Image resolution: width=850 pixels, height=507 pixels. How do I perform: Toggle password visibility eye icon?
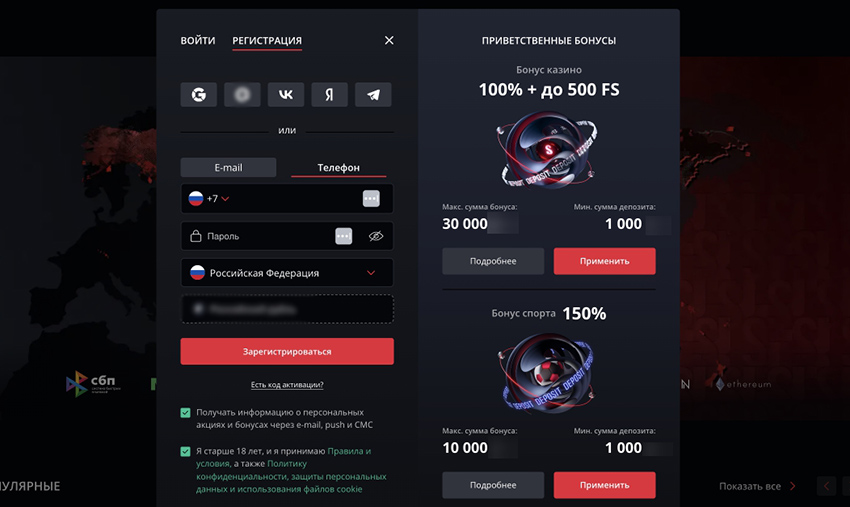[376, 236]
